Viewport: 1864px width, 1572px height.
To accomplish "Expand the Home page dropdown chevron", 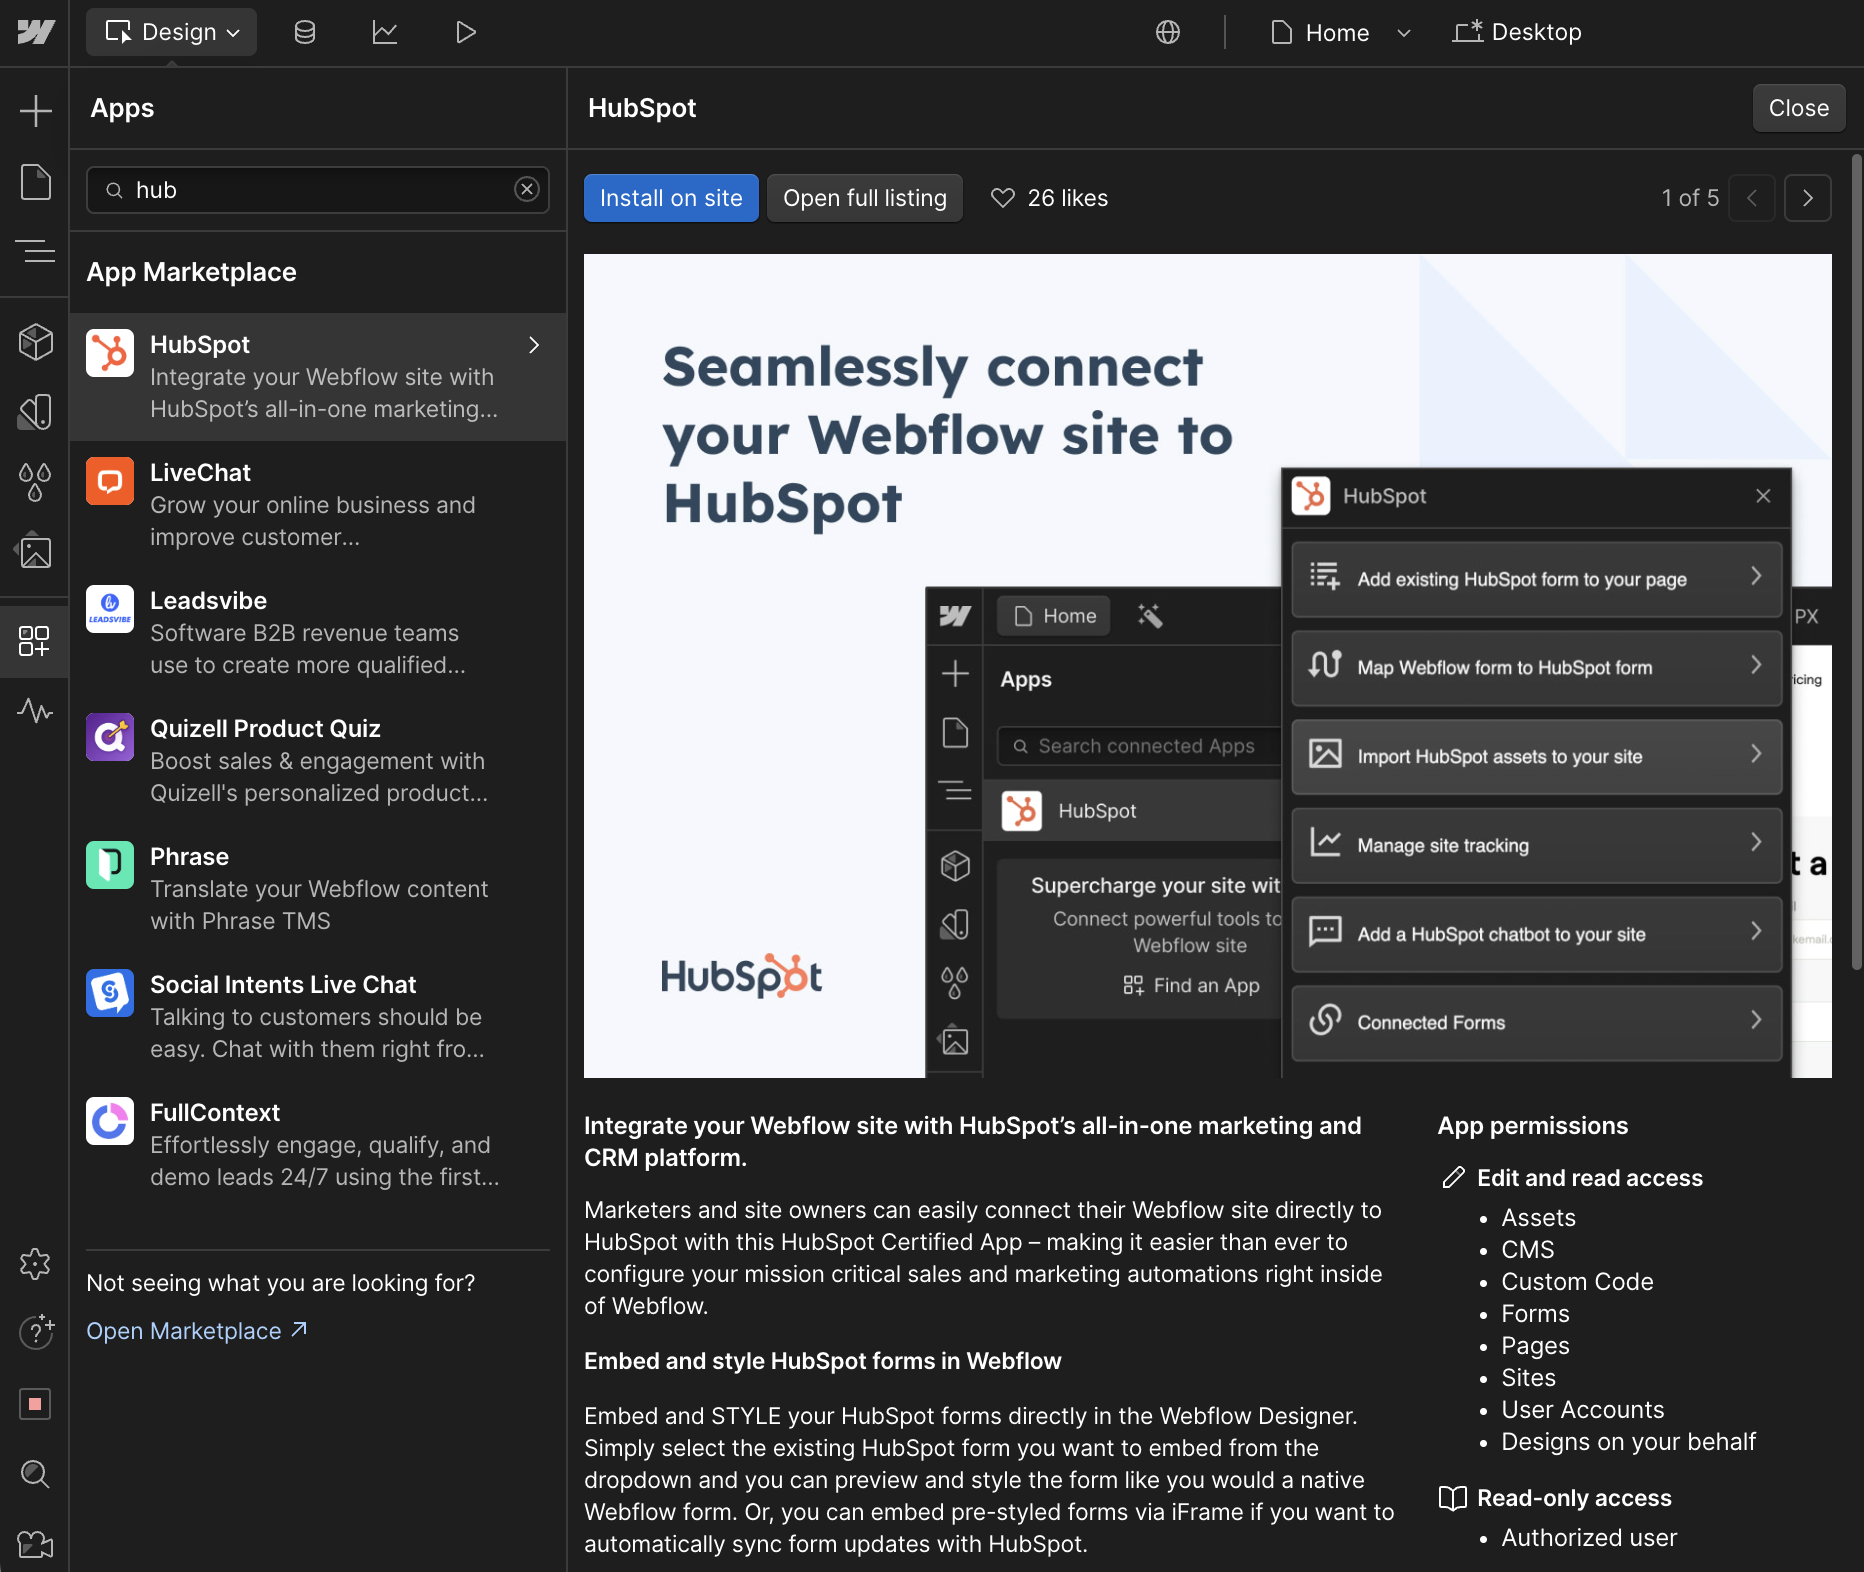I will pos(1404,32).
